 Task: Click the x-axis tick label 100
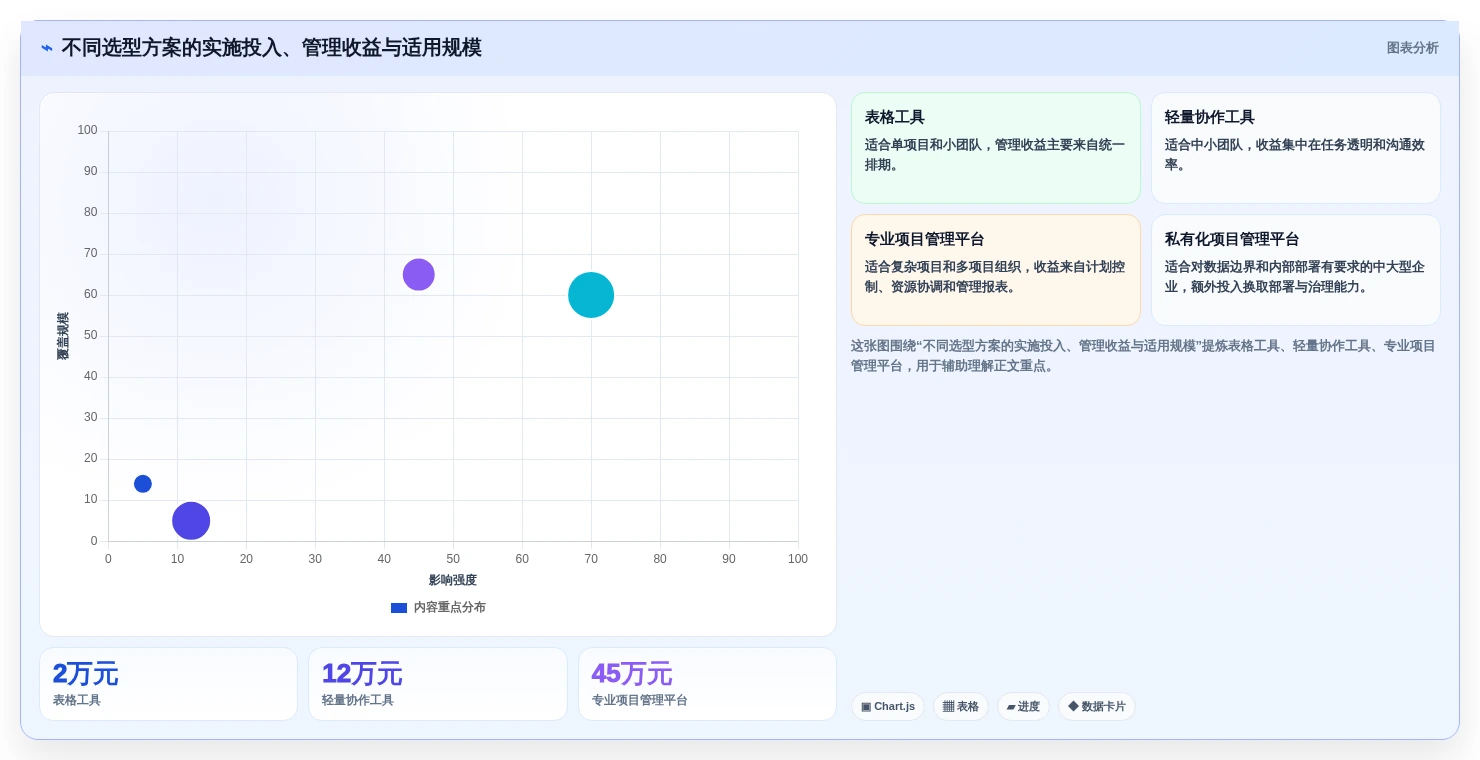pos(798,559)
